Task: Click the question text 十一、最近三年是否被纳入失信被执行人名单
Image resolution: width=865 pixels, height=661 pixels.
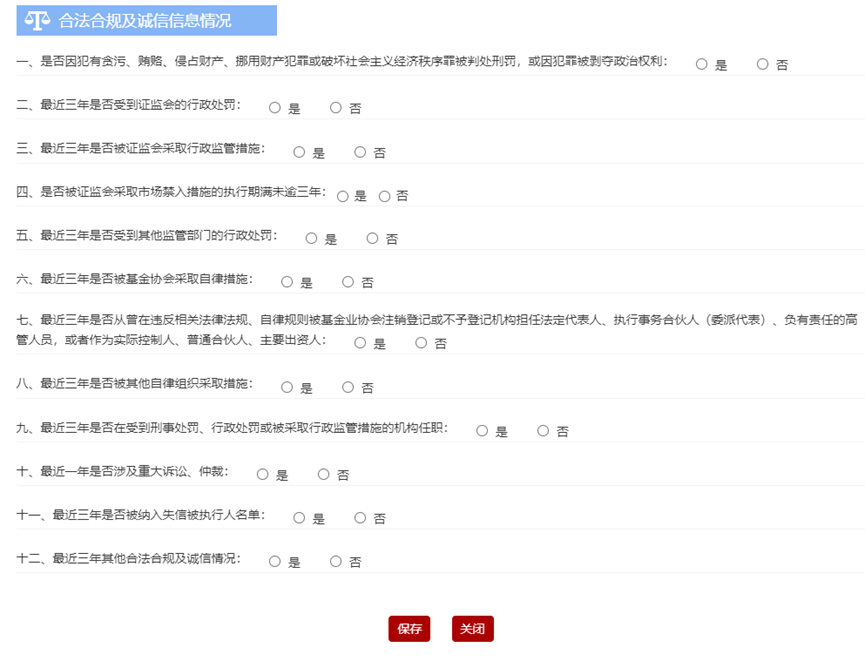Action: click(140, 515)
